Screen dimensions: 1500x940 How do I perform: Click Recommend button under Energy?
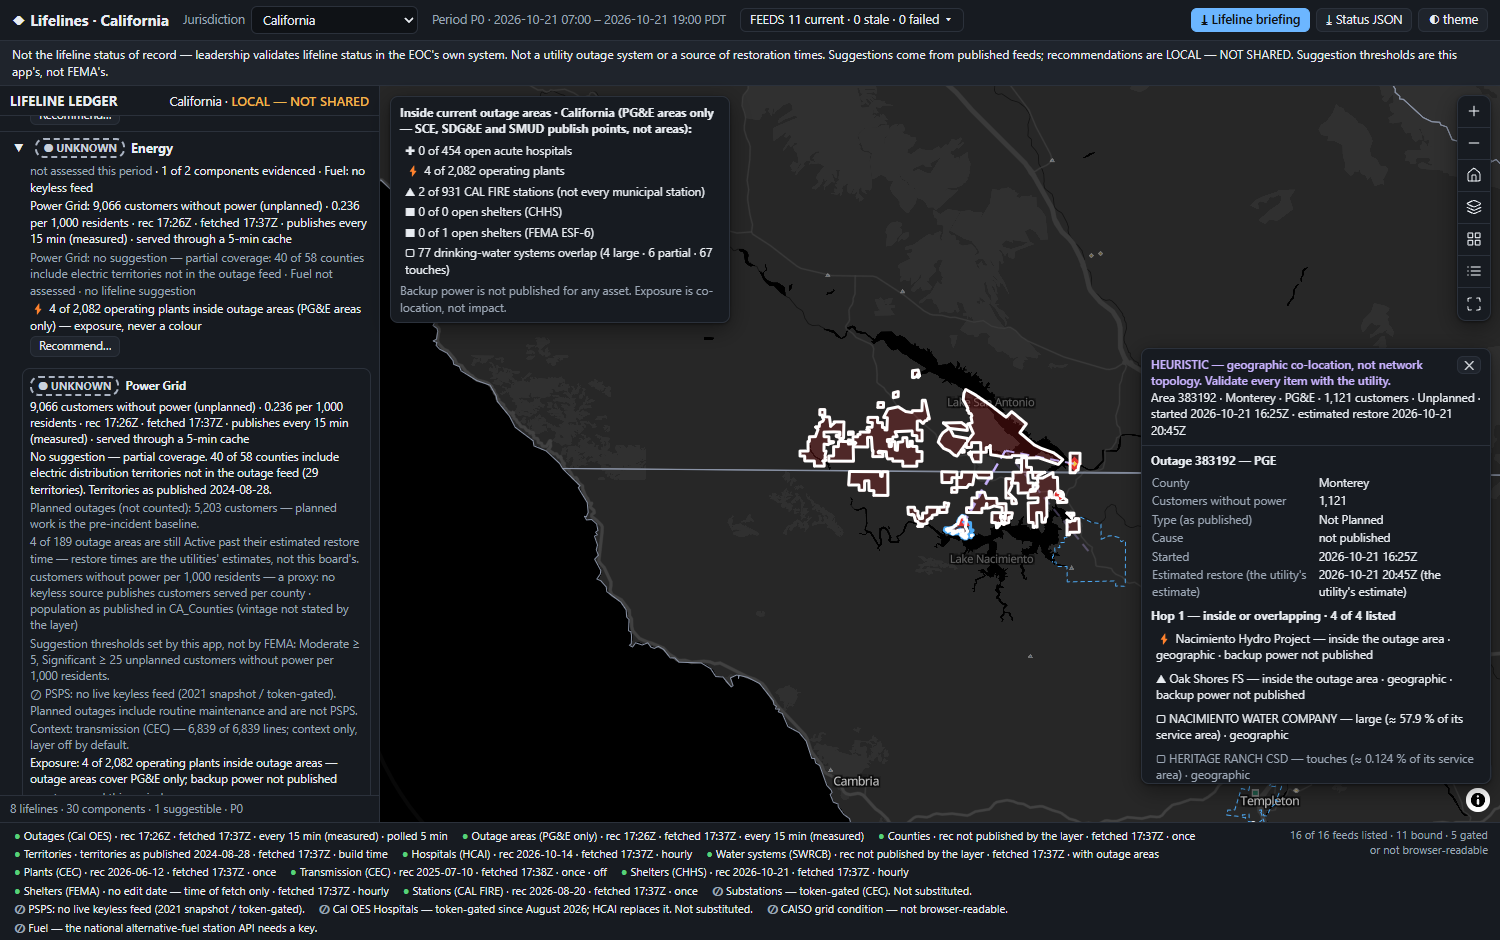75,346
